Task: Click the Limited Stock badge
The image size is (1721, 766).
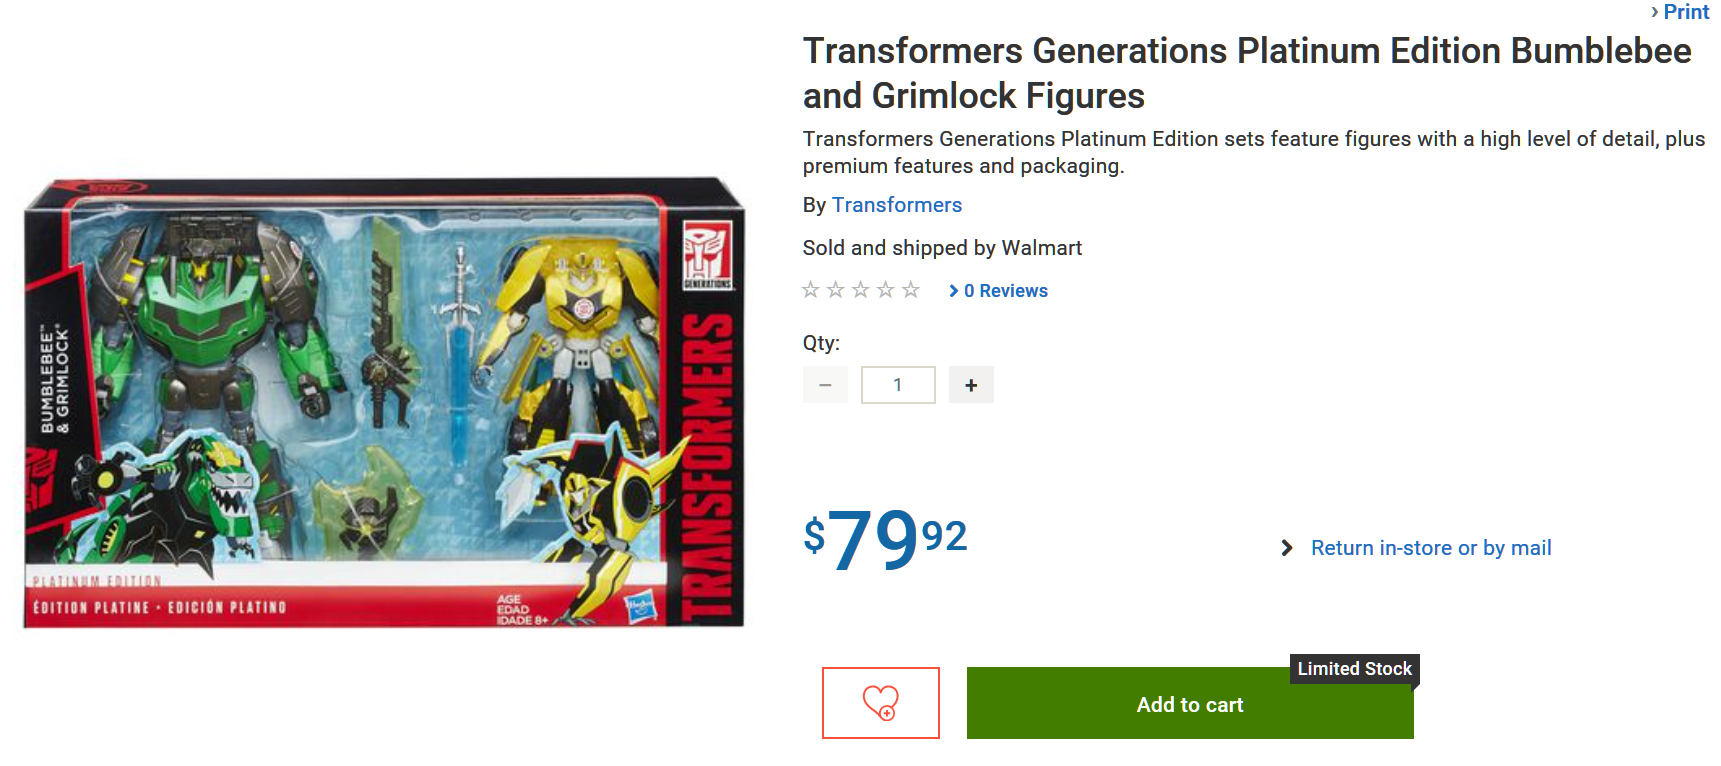Action: tap(1354, 669)
